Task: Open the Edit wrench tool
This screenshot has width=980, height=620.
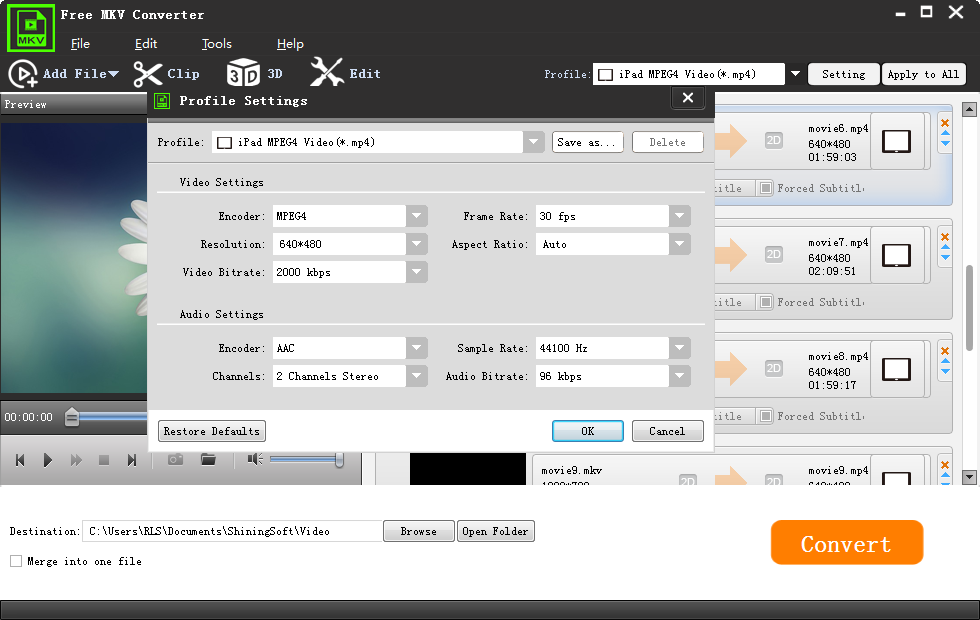Action: [326, 72]
